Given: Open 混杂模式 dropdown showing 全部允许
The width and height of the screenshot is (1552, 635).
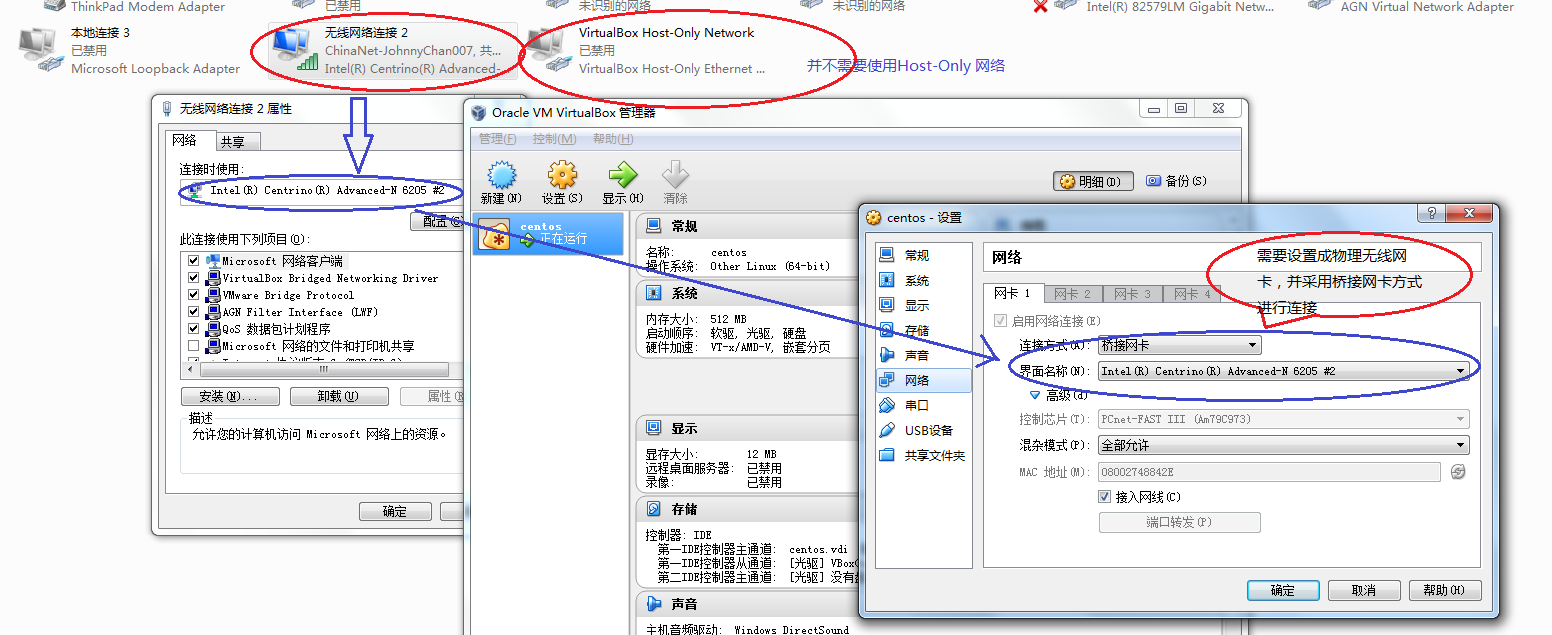Looking at the screenshot, I should coord(1284,445).
